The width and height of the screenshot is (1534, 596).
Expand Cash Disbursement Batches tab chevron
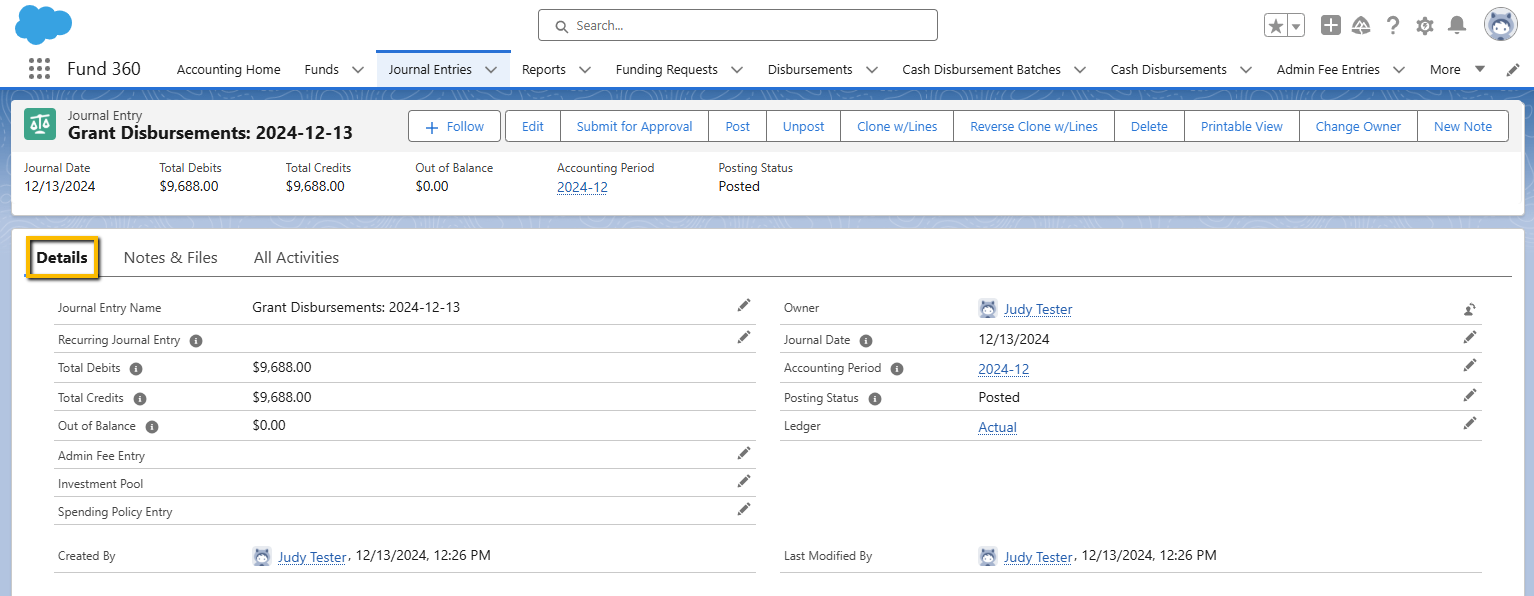coord(1080,70)
